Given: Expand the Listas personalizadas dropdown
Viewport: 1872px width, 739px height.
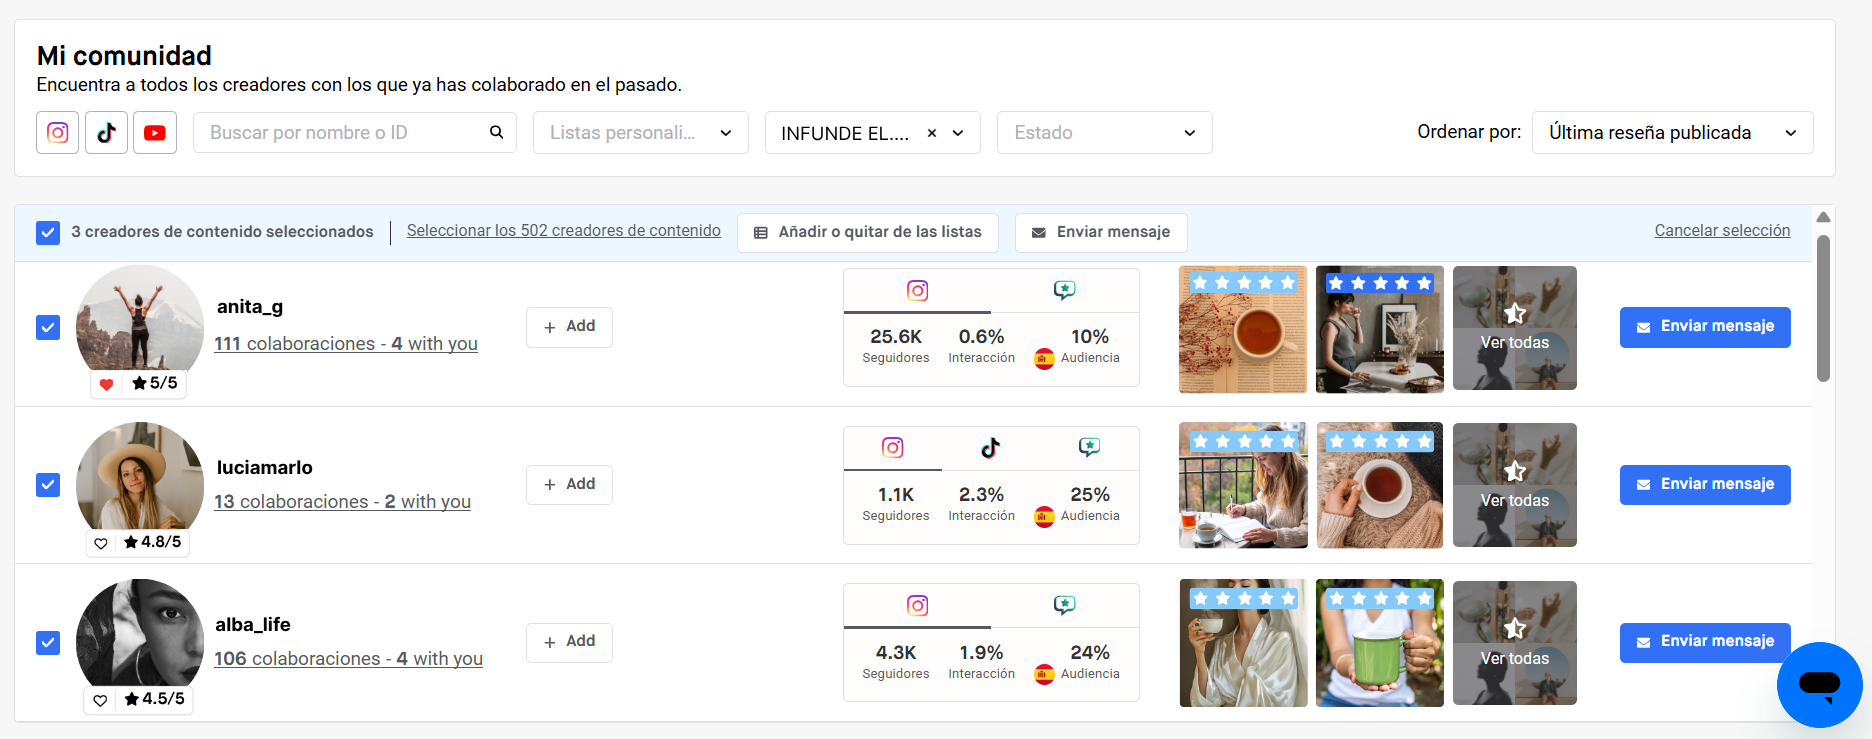Looking at the screenshot, I should pos(641,132).
